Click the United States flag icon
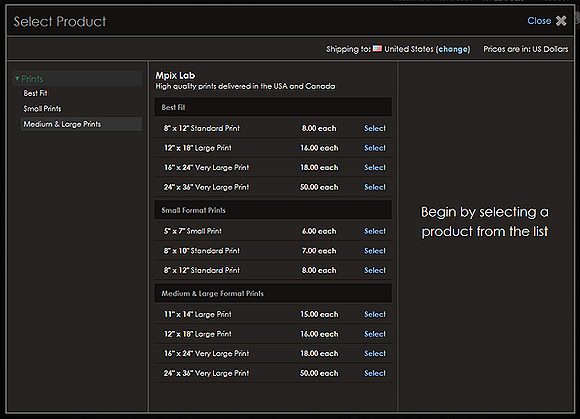Screen dimensions: 580x419 click(377, 48)
